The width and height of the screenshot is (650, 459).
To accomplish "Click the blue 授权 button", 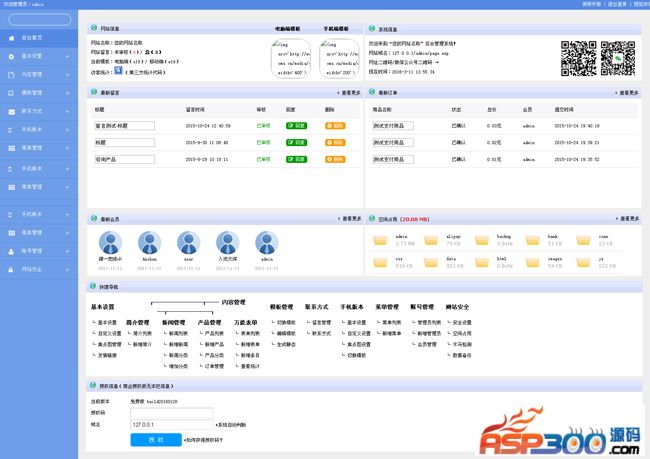I will [x=156, y=438].
